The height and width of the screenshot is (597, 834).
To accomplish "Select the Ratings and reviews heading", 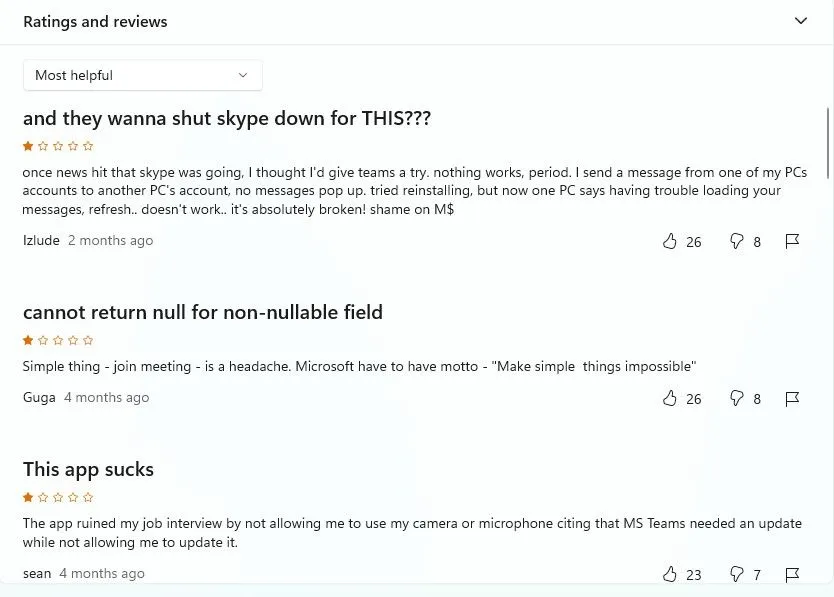I will (x=95, y=21).
